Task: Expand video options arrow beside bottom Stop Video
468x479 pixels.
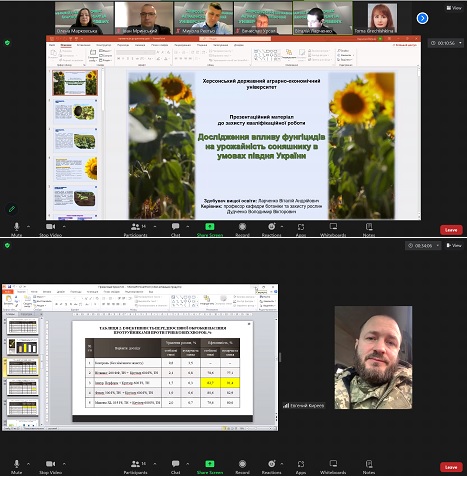Action: (64, 464)
